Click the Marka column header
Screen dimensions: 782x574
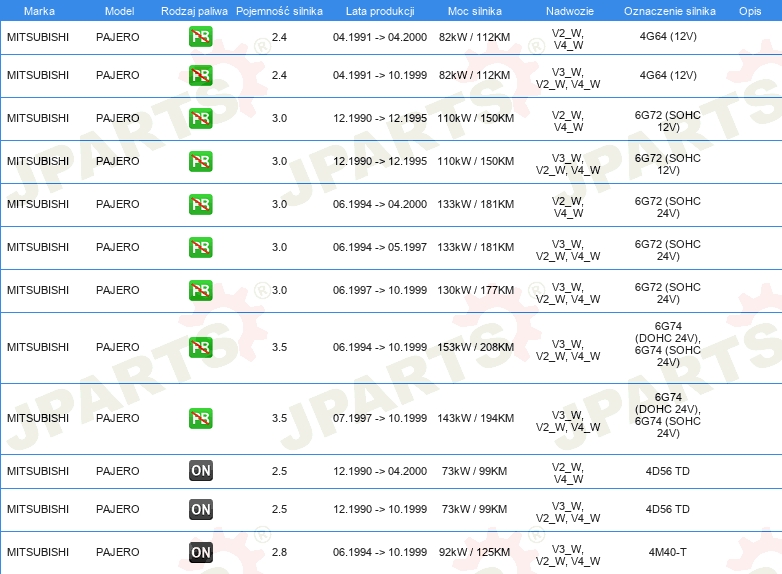[x=39, y=11]
